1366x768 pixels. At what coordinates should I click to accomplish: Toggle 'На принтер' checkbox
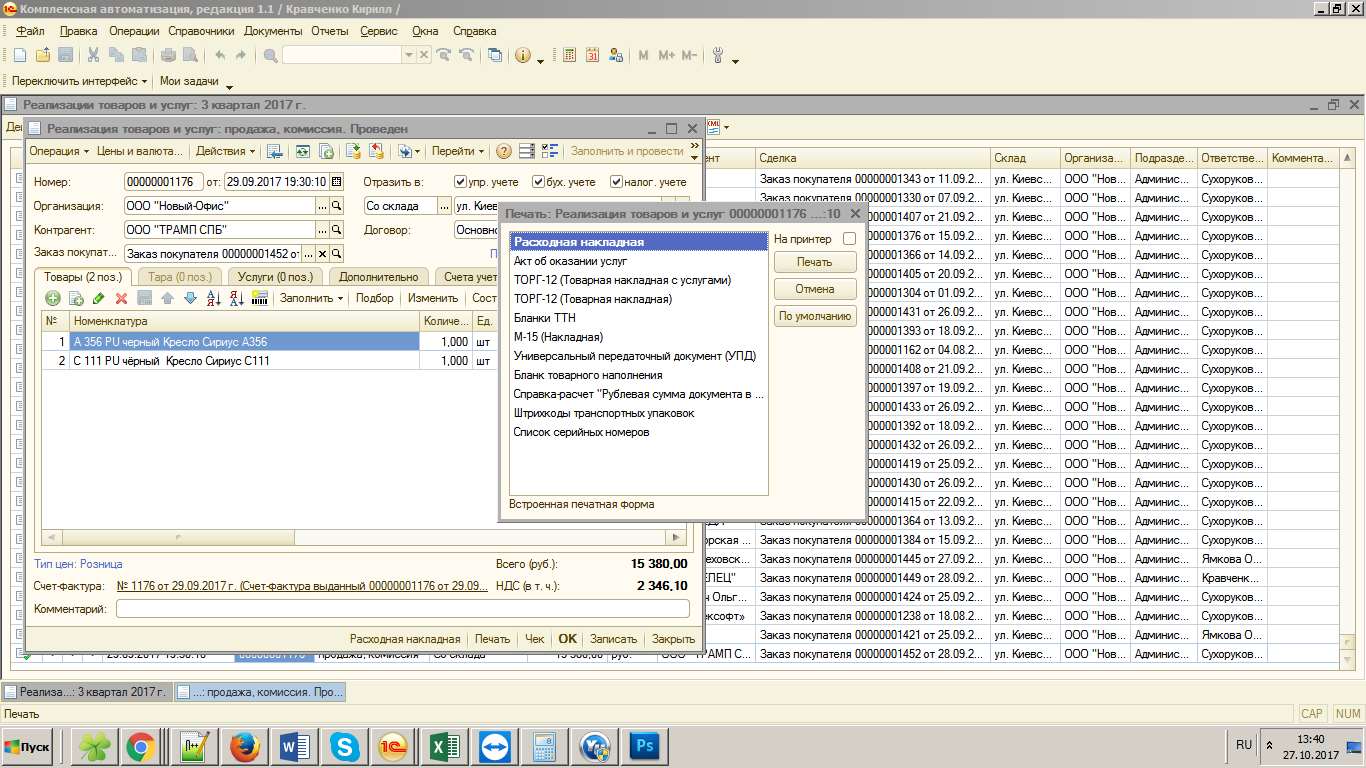pos(849,239)
